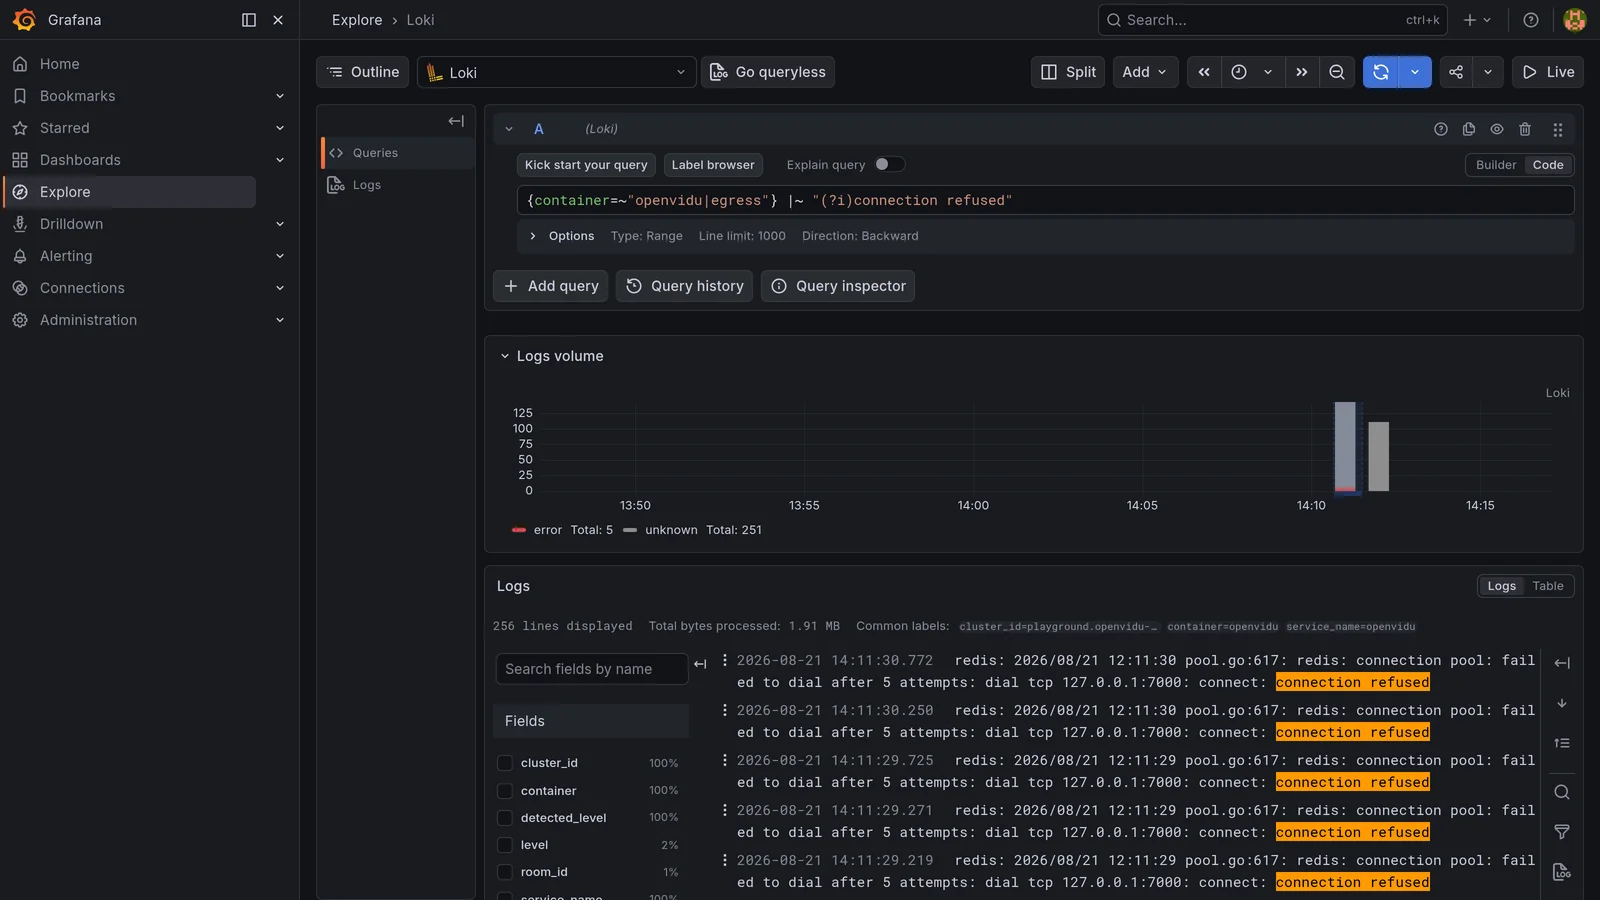
Task: Split the Explore pane
Action: pos(1068,72)
